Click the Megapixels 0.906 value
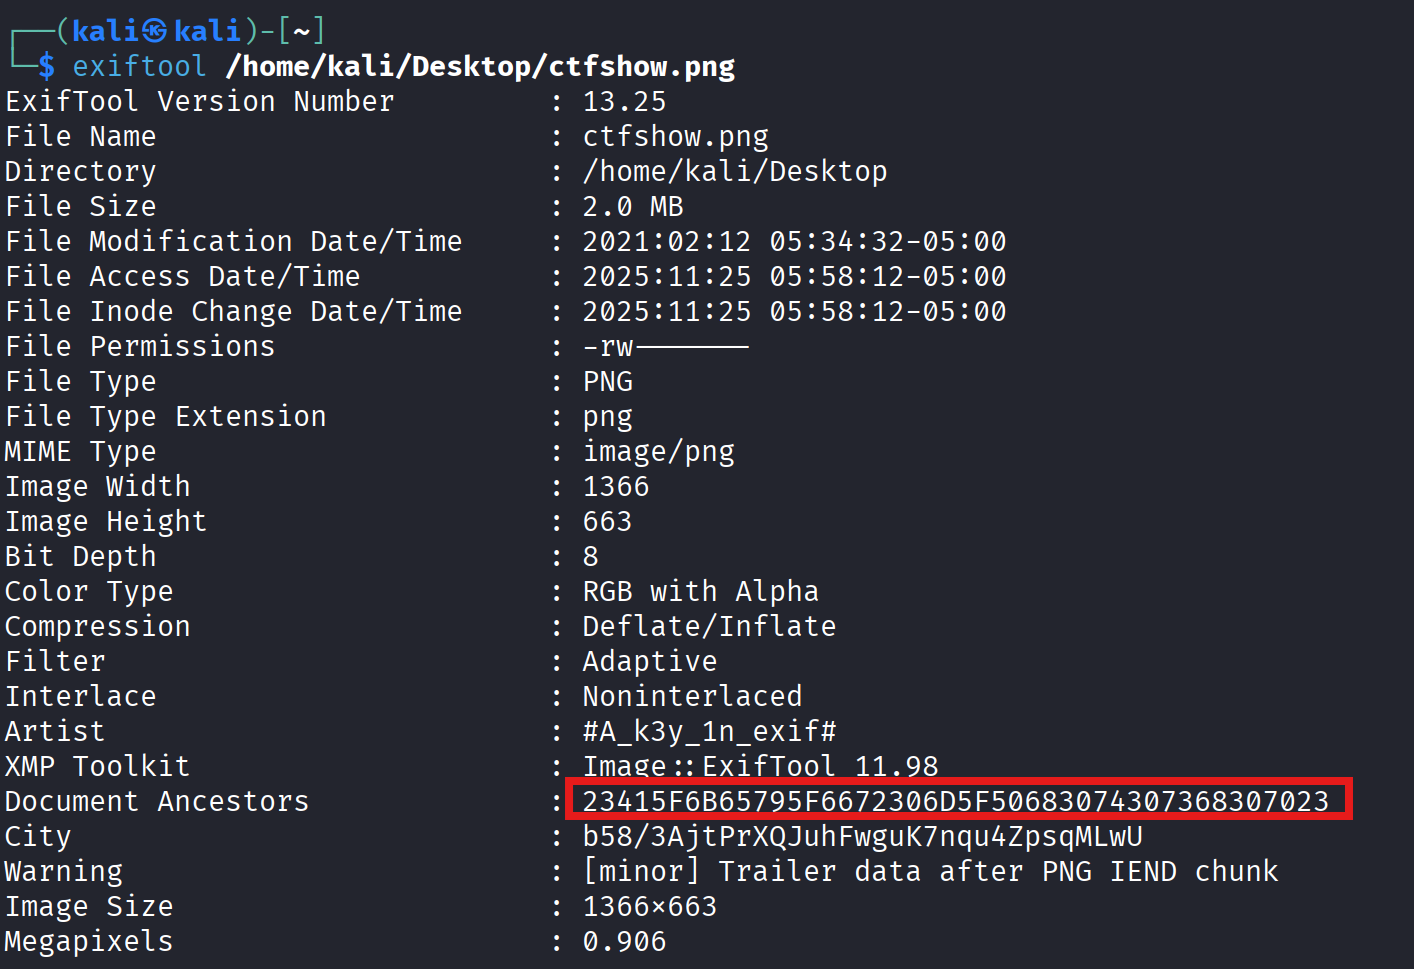Screen dimensions: 1414x969 click(624, 941)
